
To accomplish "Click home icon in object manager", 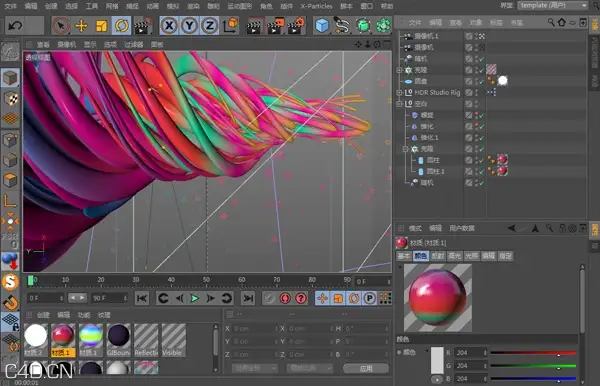I will coord(561,22).
